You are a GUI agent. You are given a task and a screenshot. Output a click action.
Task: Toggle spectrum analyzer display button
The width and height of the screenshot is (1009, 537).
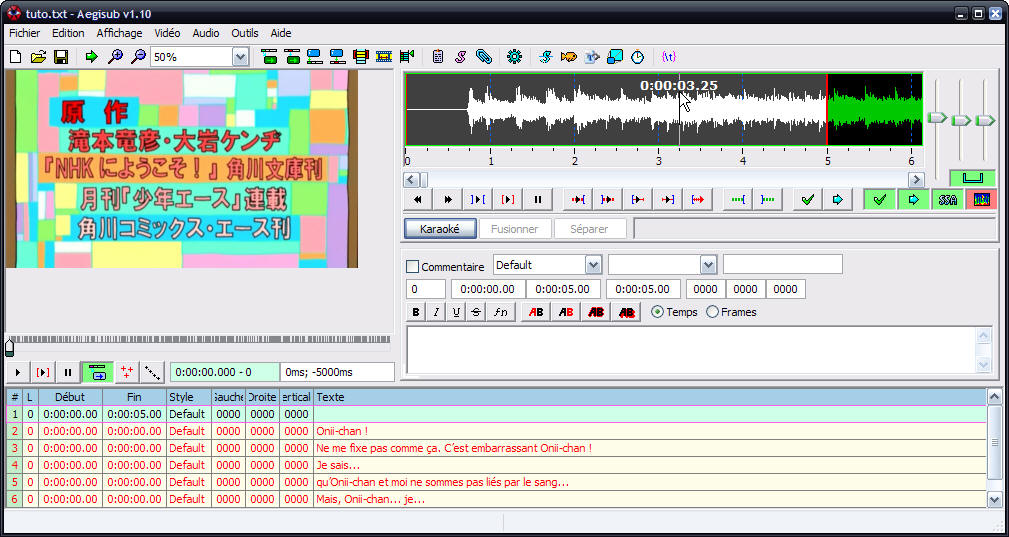coord(981,199)
